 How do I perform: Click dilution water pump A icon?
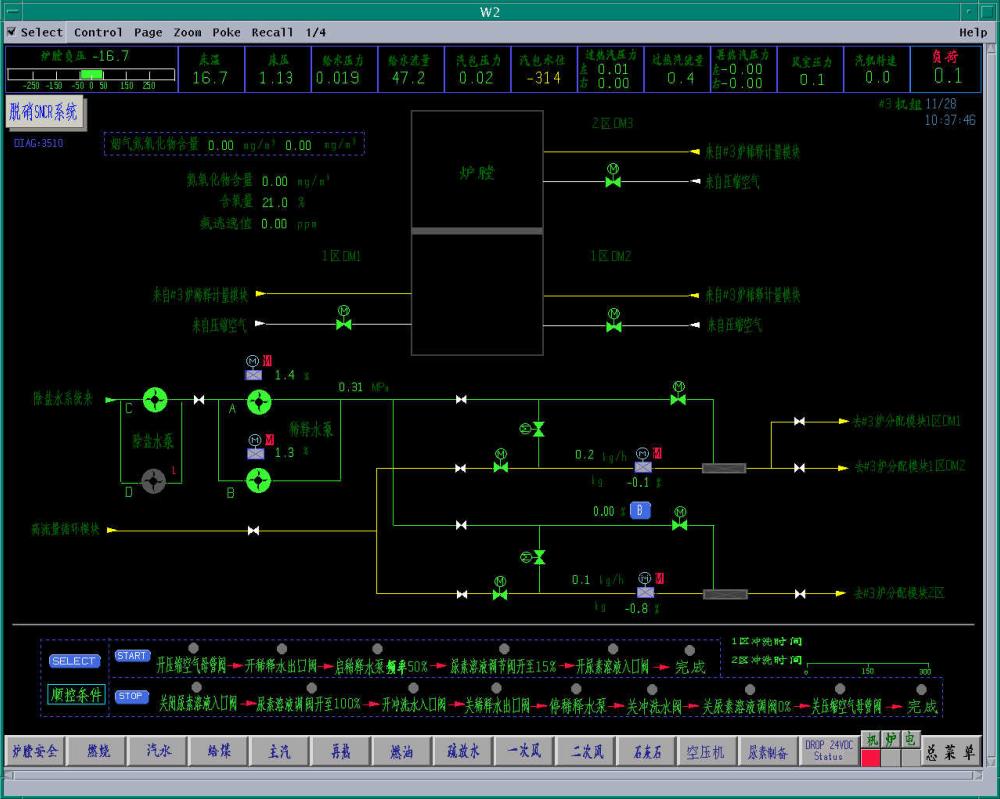coord(259,401)
